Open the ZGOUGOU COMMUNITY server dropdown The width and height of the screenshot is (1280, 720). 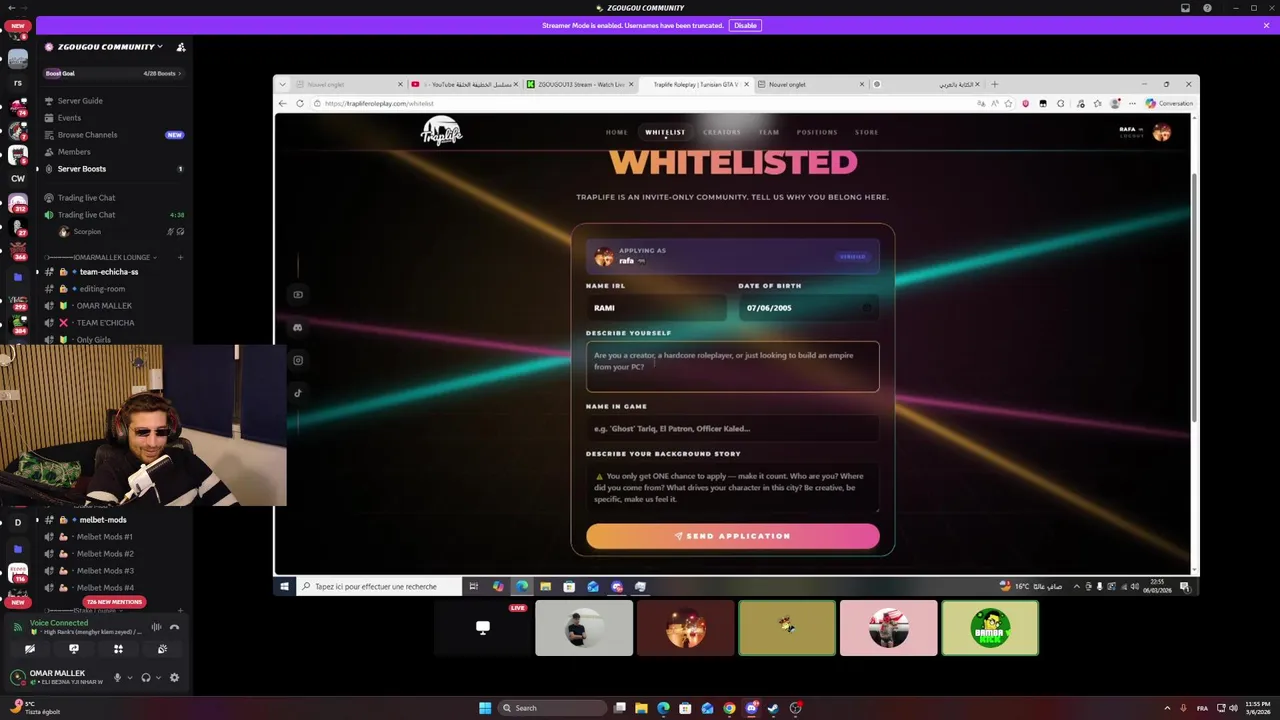tap(104, 47)
